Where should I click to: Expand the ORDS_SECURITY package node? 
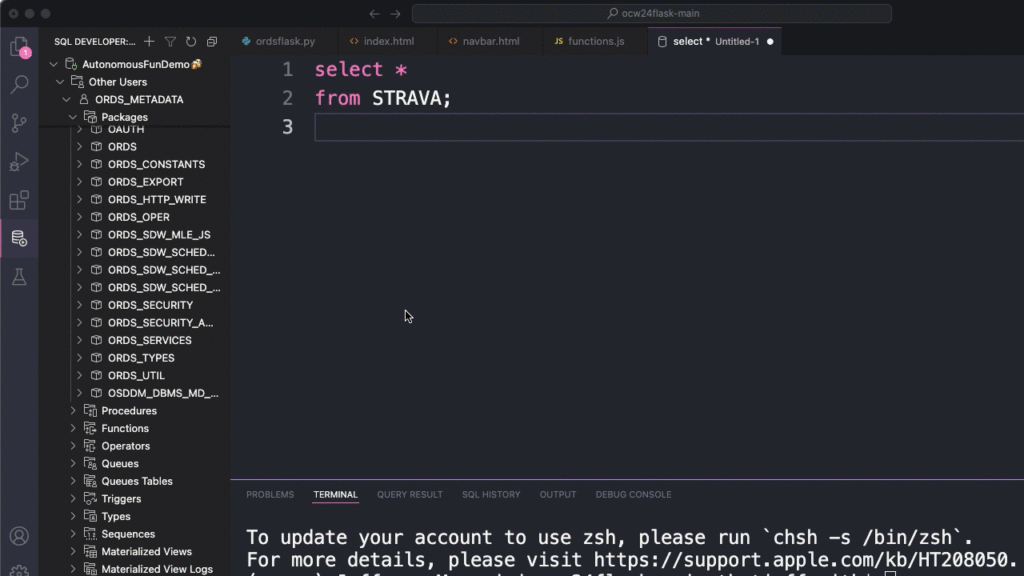tap(82, 305)
